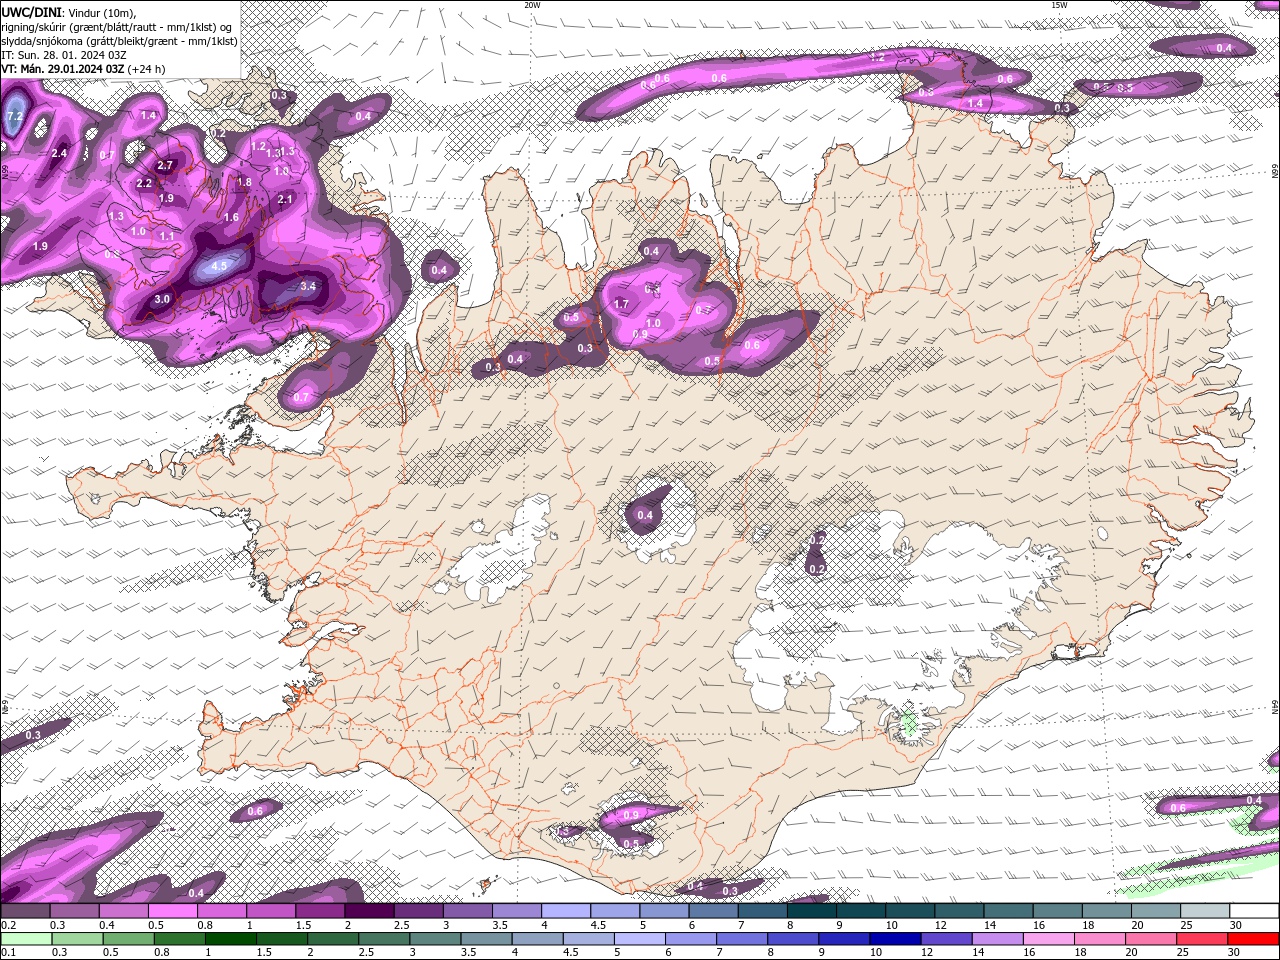Select the "3.4" precipitation value on the map
The width and height of the screenshot is (1280, 960).
click(308, 287)
